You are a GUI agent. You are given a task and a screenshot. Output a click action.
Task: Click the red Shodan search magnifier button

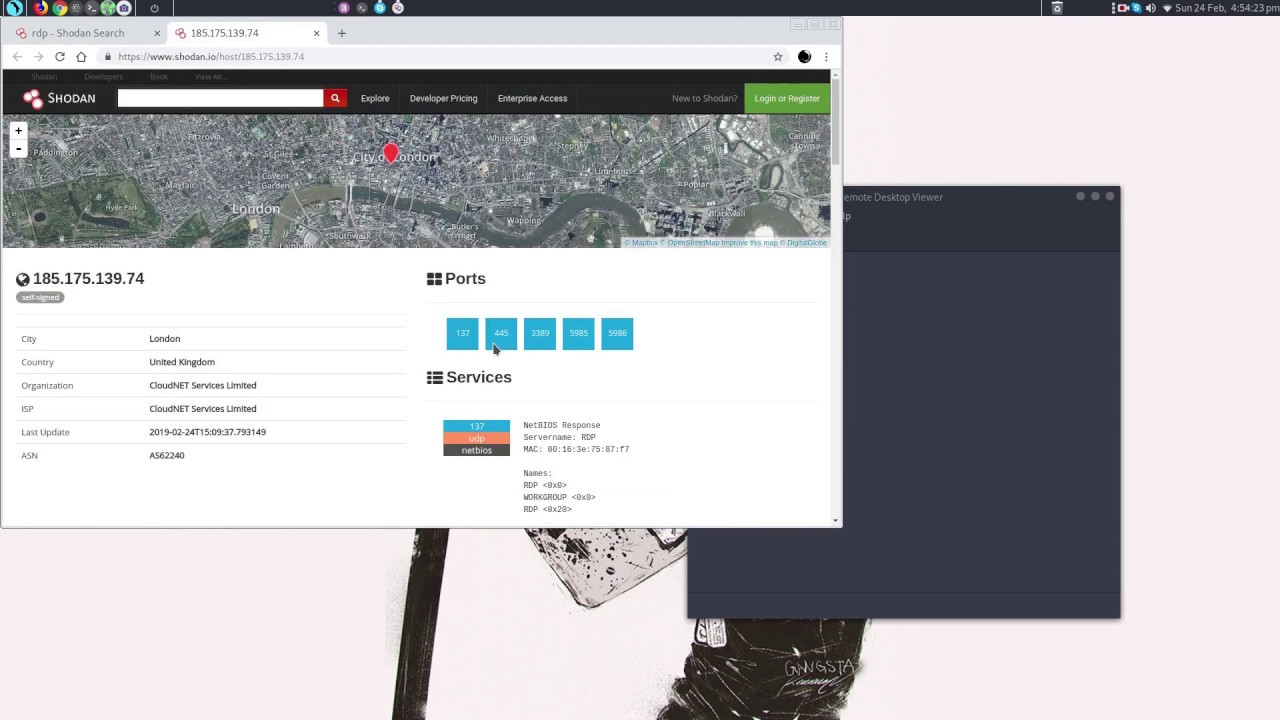pyautogui.click(x=335, y=98)
